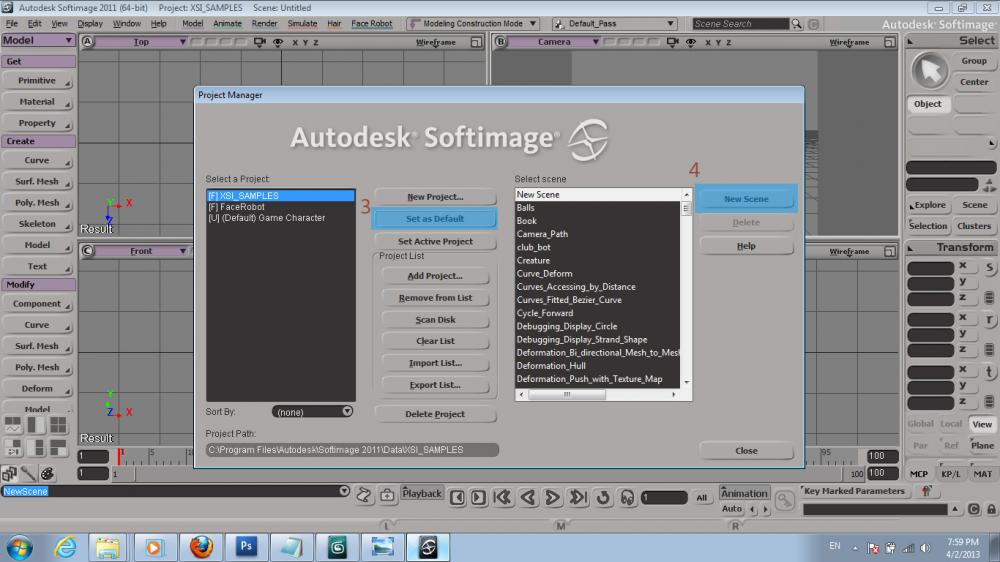Click the loop playback icon
The image size is (1000, 562).
click(x=603, y=497)
